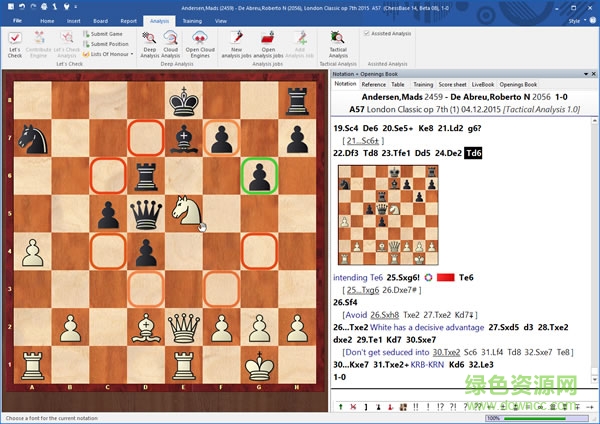This screenshot has height=424, width=600.
Task: Open the Training ribbon tab
Action: tap(192, 21)
